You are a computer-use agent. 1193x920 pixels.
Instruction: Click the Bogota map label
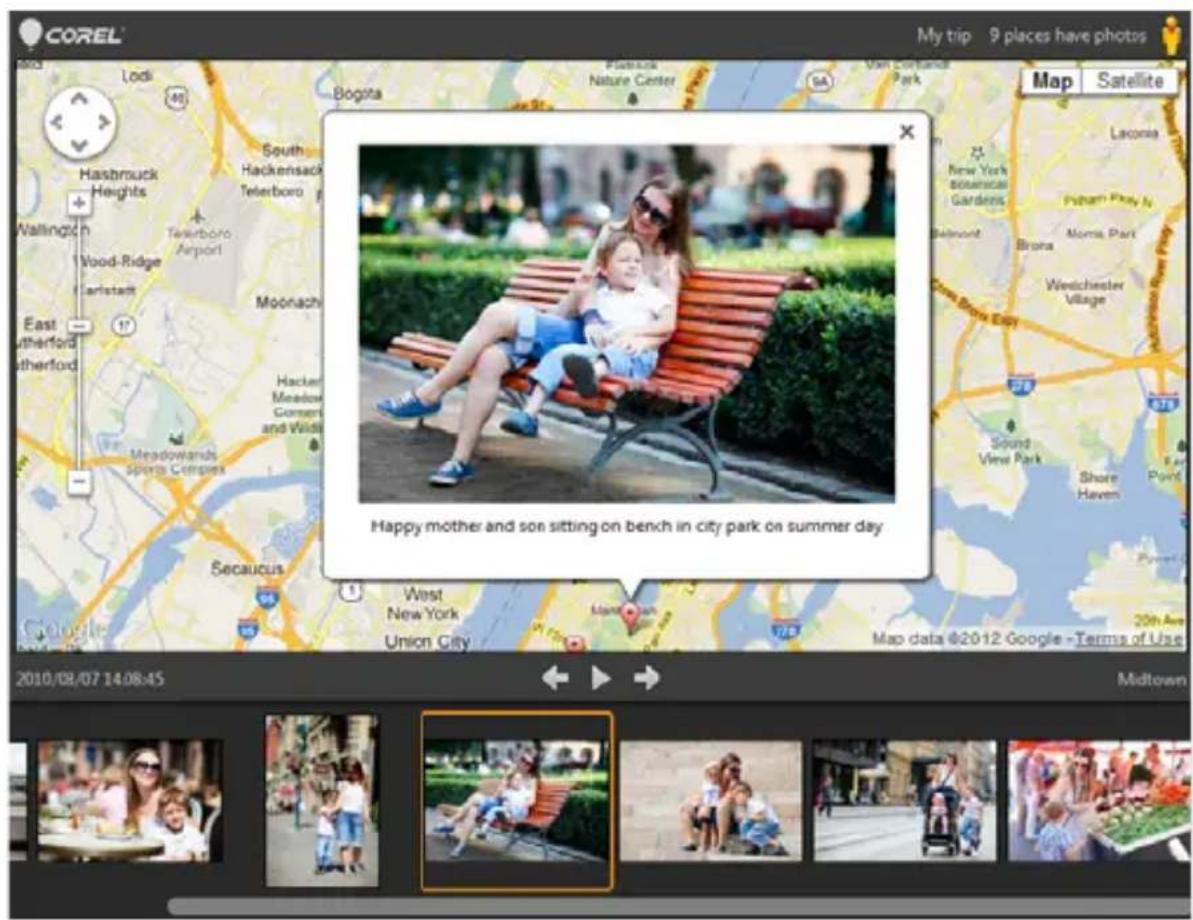pyautogui.click(x=357, y=93)
